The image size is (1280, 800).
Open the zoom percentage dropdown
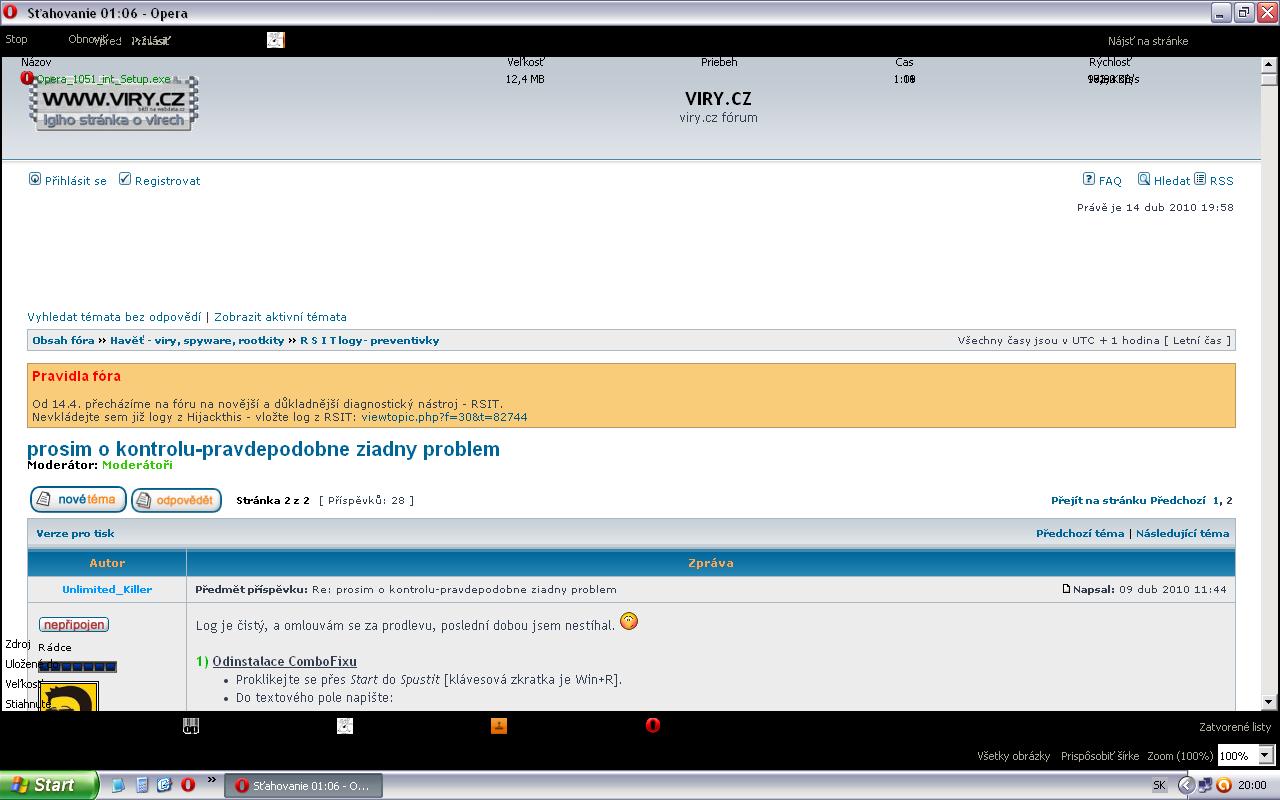click(x=1265, y=756)
